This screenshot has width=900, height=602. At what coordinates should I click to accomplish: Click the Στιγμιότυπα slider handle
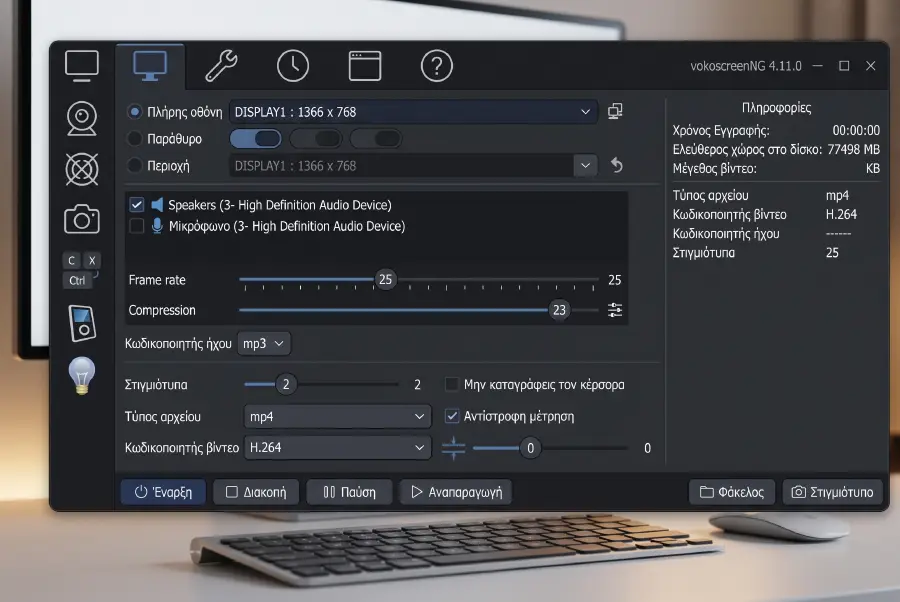coord(286,384)
